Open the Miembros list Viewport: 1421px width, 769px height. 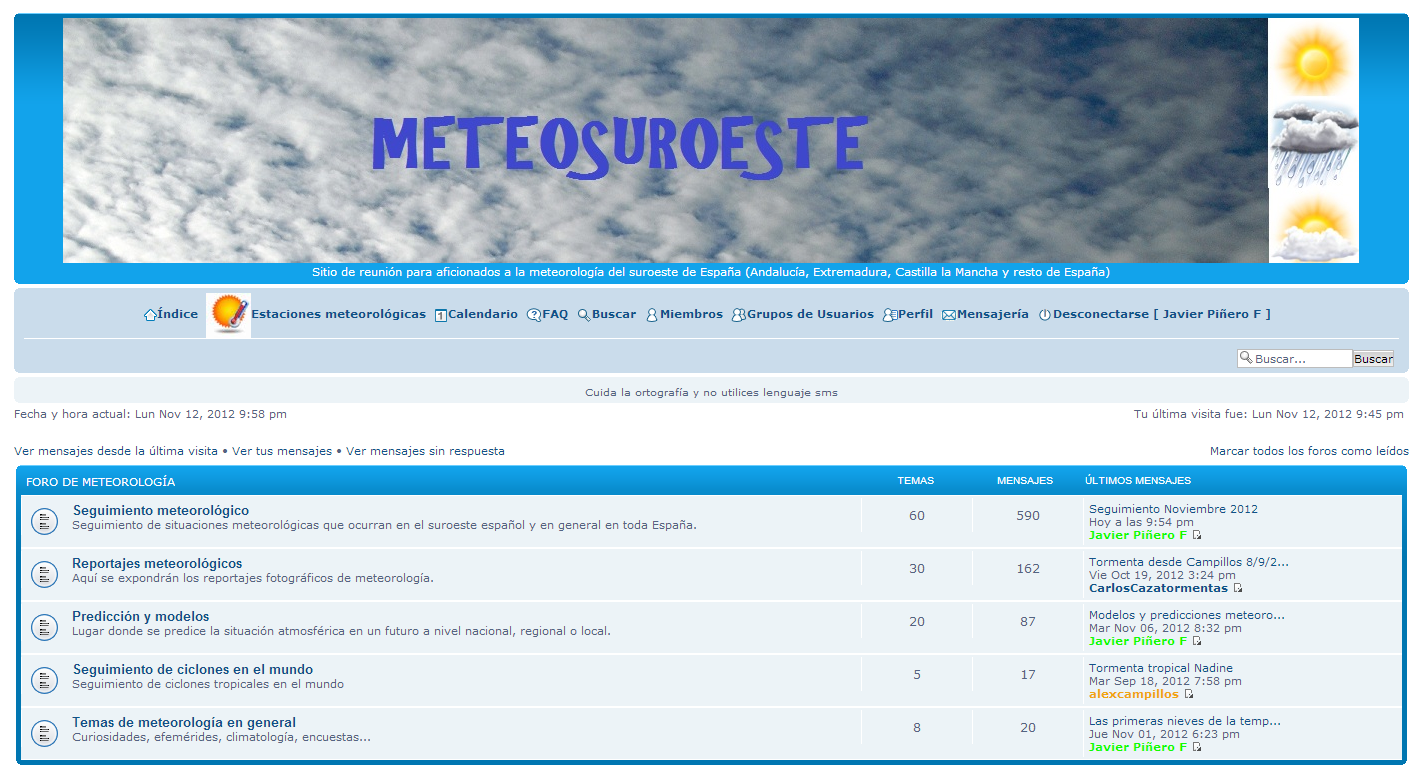[x=691, y=314]
